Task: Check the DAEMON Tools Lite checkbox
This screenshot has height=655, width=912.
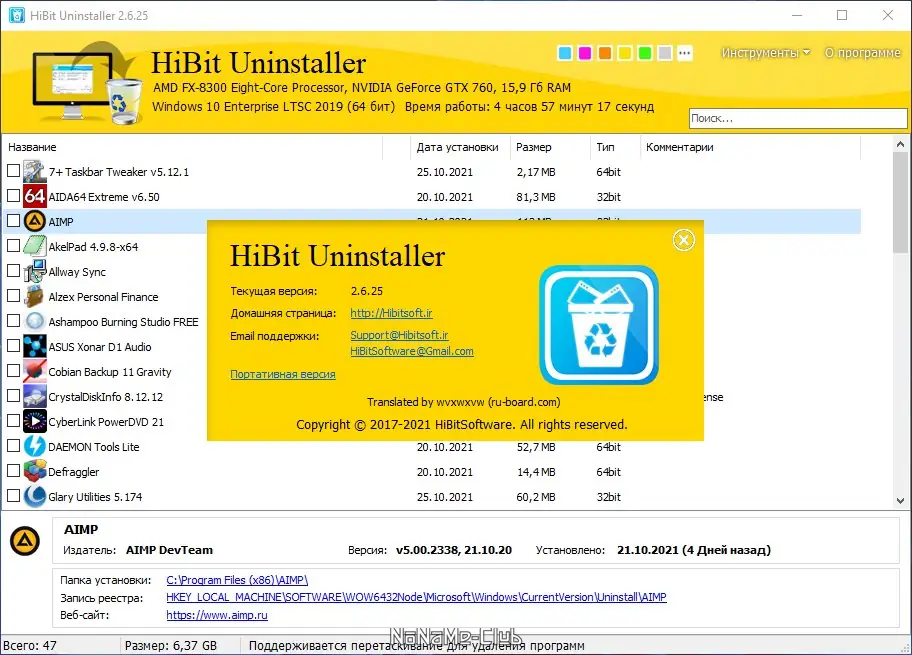Action: coord(13,446)
